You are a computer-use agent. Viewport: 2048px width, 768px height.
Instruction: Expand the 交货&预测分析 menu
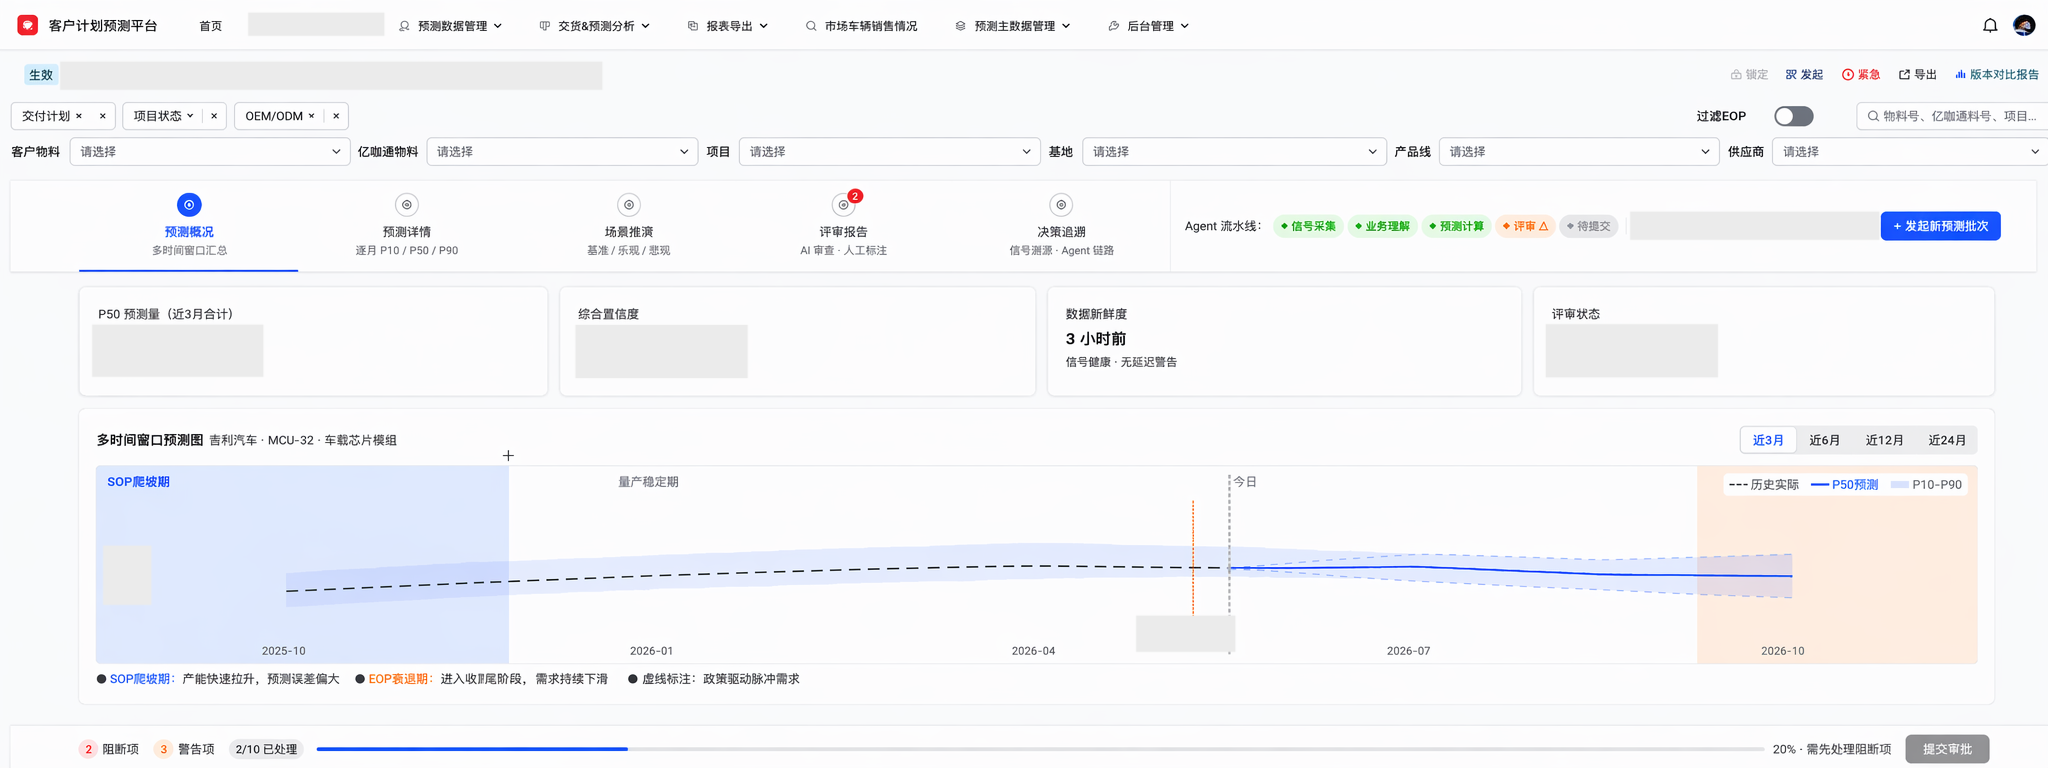click(595, 26)
